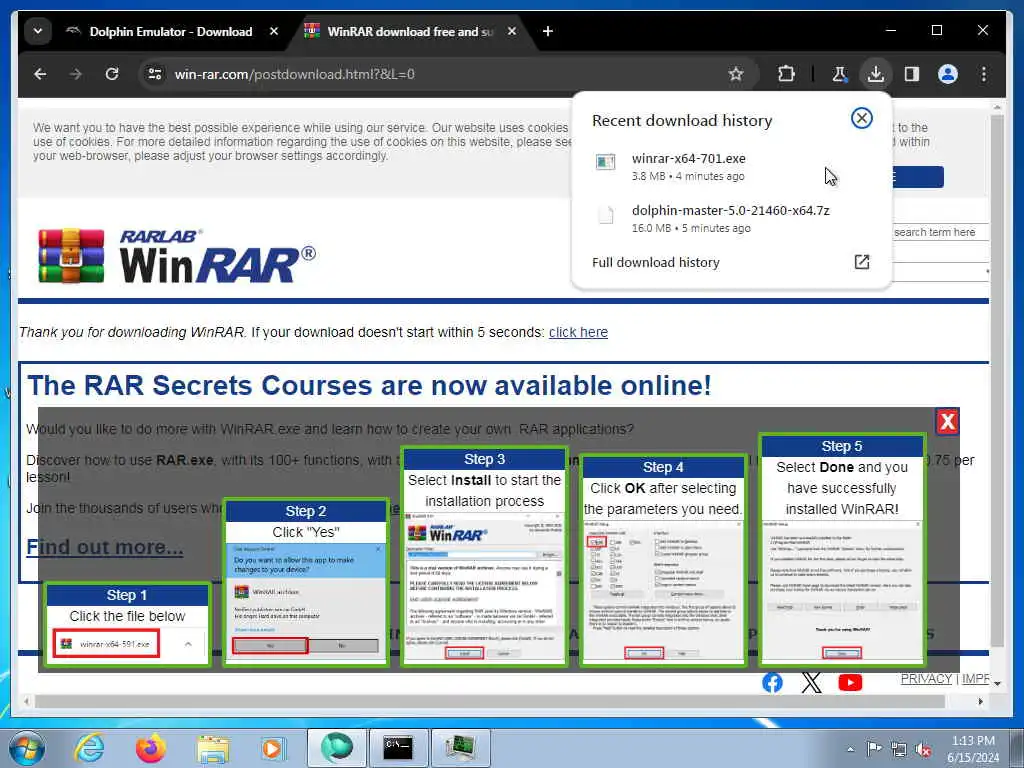
Task: Open the Windows Start menu
Action: (27, 748)
